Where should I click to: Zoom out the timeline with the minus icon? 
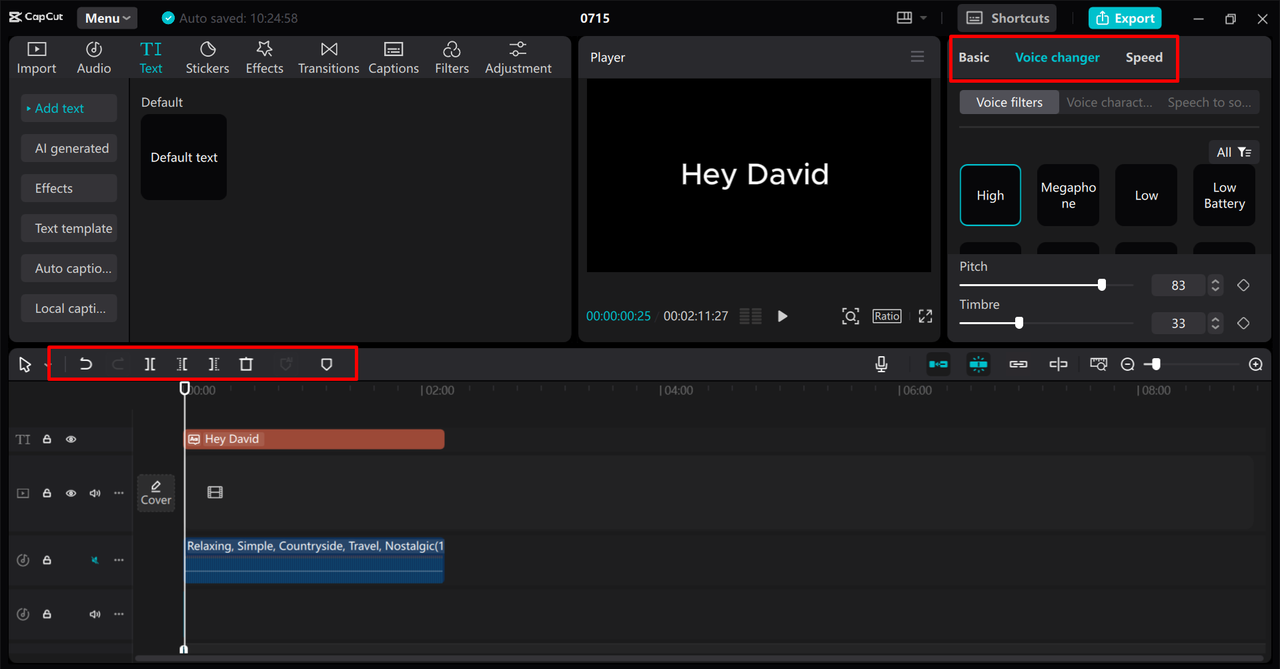tap(1127, 365)
